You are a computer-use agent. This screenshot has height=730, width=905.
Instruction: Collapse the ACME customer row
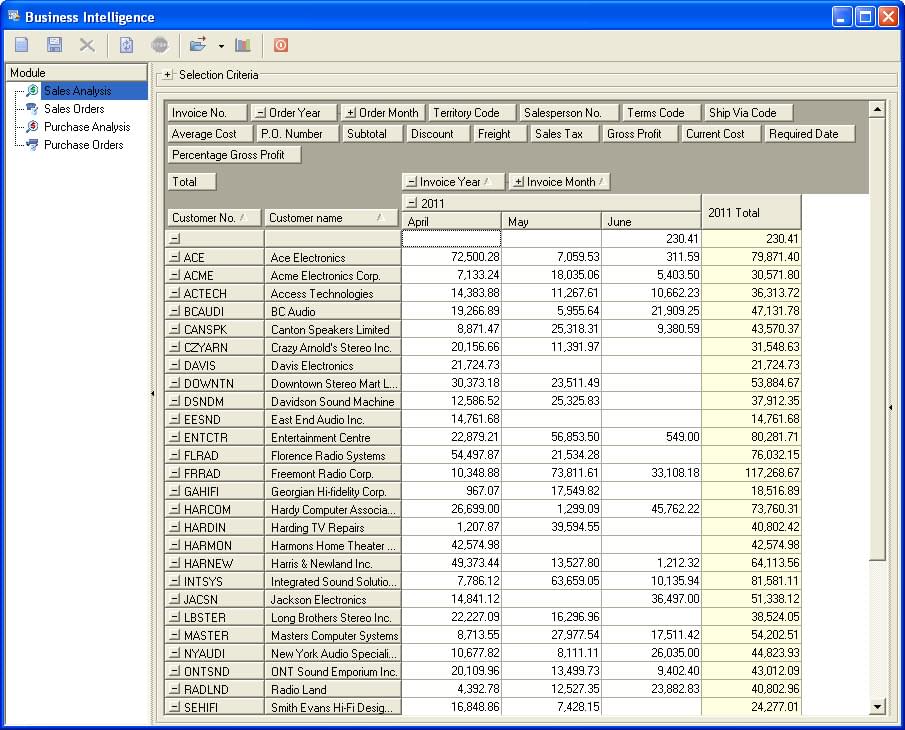click(x=175, y=275)
